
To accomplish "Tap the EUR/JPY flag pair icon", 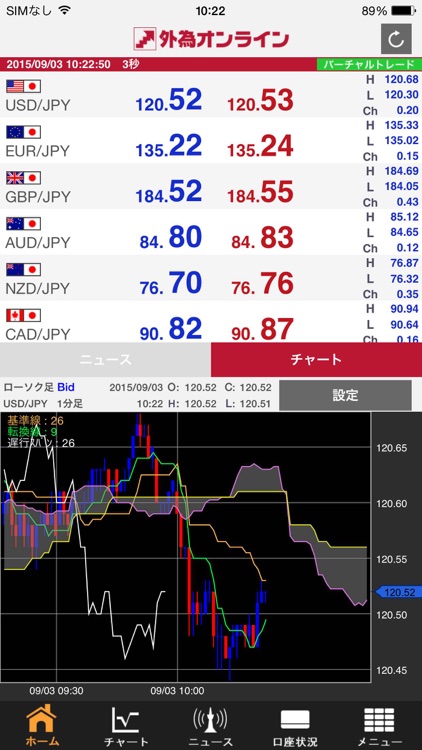I will pyautogui.click(x=23, y=132).
